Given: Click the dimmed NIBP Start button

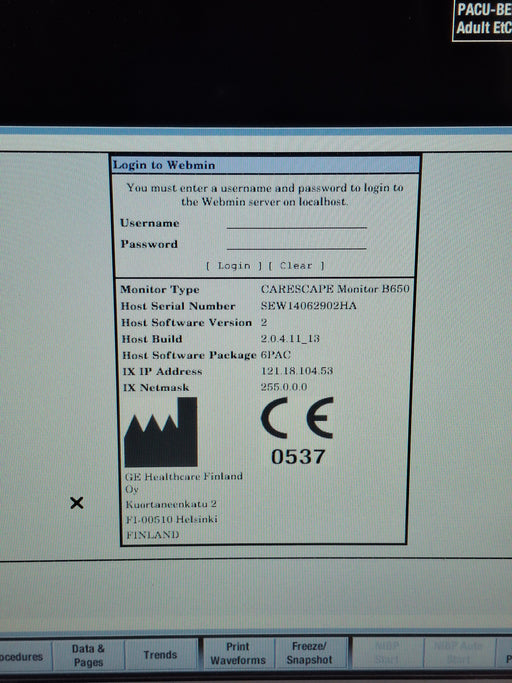Looking at the screenshot, I should coord(387,652).
